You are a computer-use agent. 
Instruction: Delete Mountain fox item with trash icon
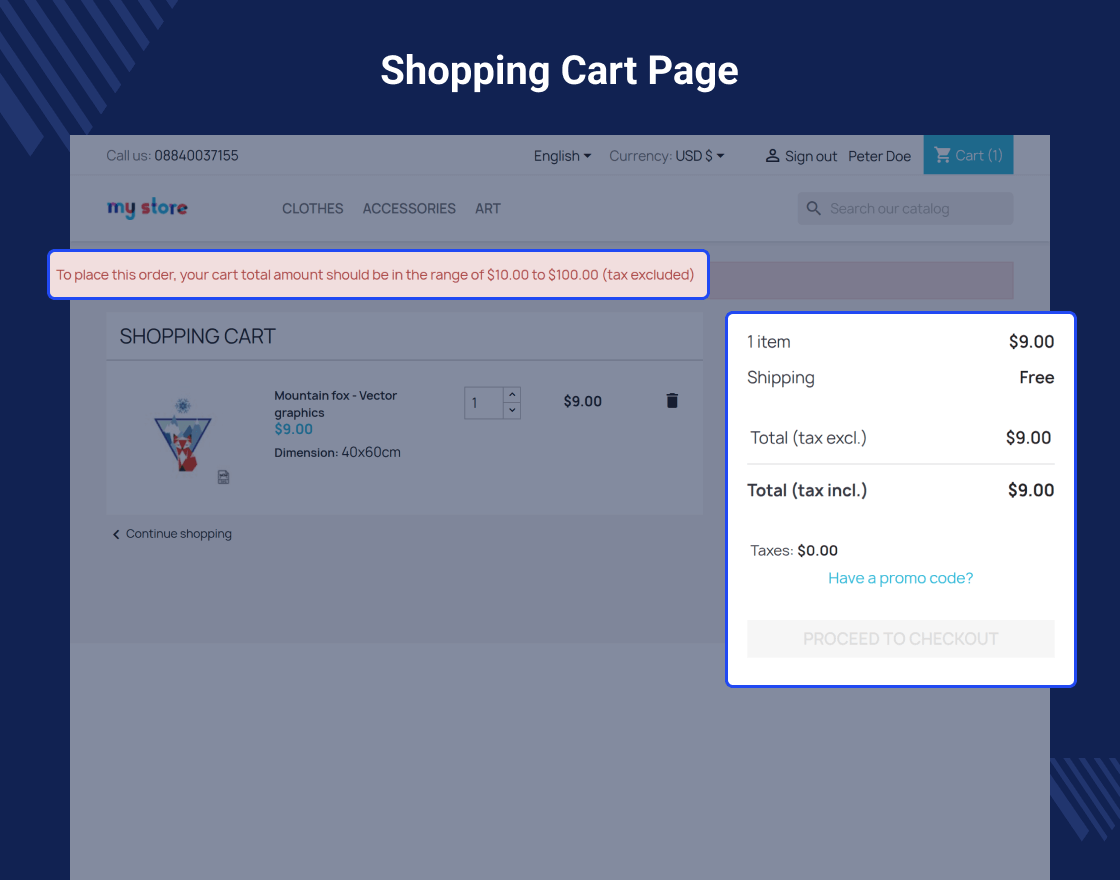pos(672,401)
